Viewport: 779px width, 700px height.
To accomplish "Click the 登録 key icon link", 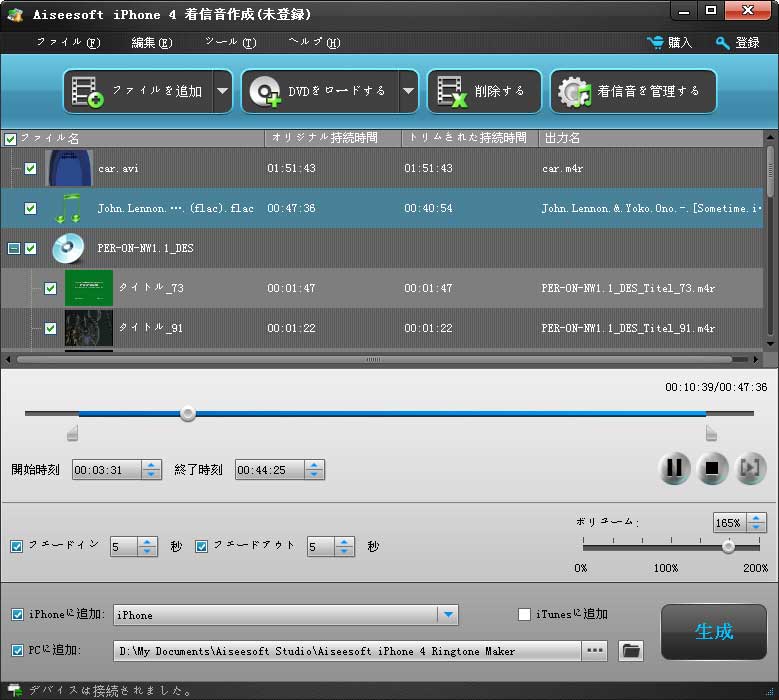I will coord(723,43).
